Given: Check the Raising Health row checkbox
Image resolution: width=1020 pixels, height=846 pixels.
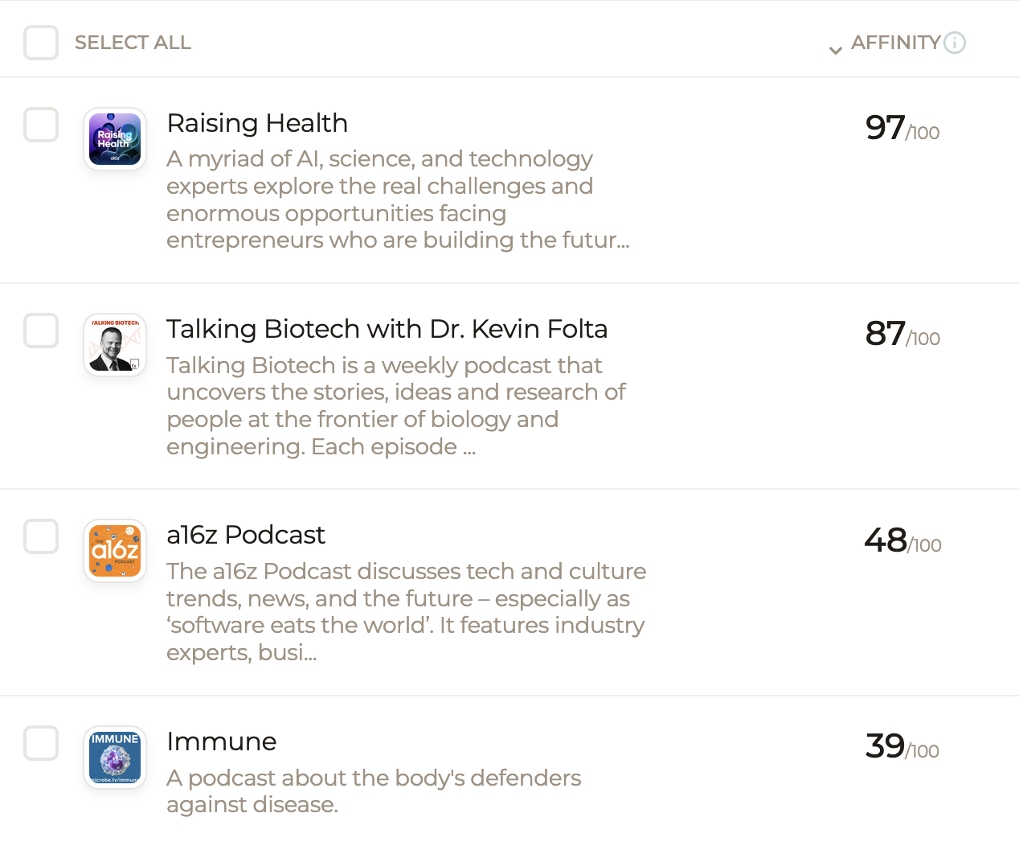Looking at the screenshot, I should pos(41,124).
